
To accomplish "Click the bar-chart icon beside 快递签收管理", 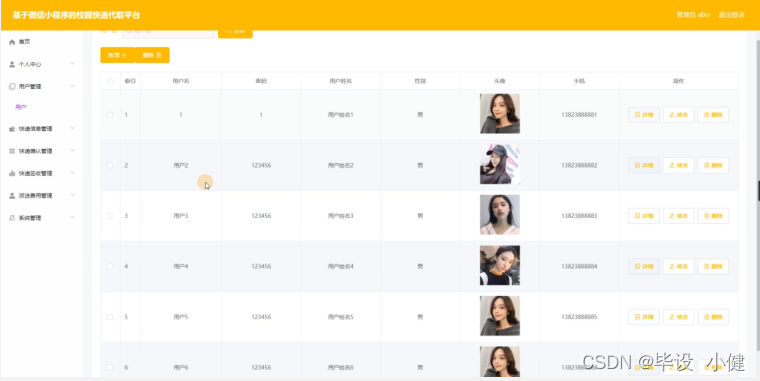I will coord(12,174).
